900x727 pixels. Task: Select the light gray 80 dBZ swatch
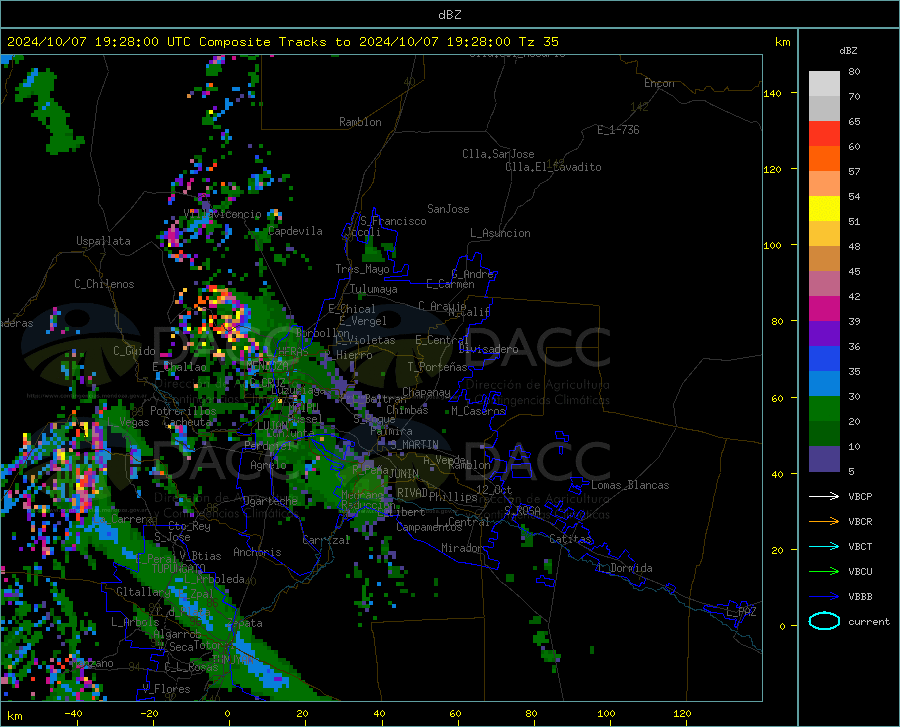(824, 84)
